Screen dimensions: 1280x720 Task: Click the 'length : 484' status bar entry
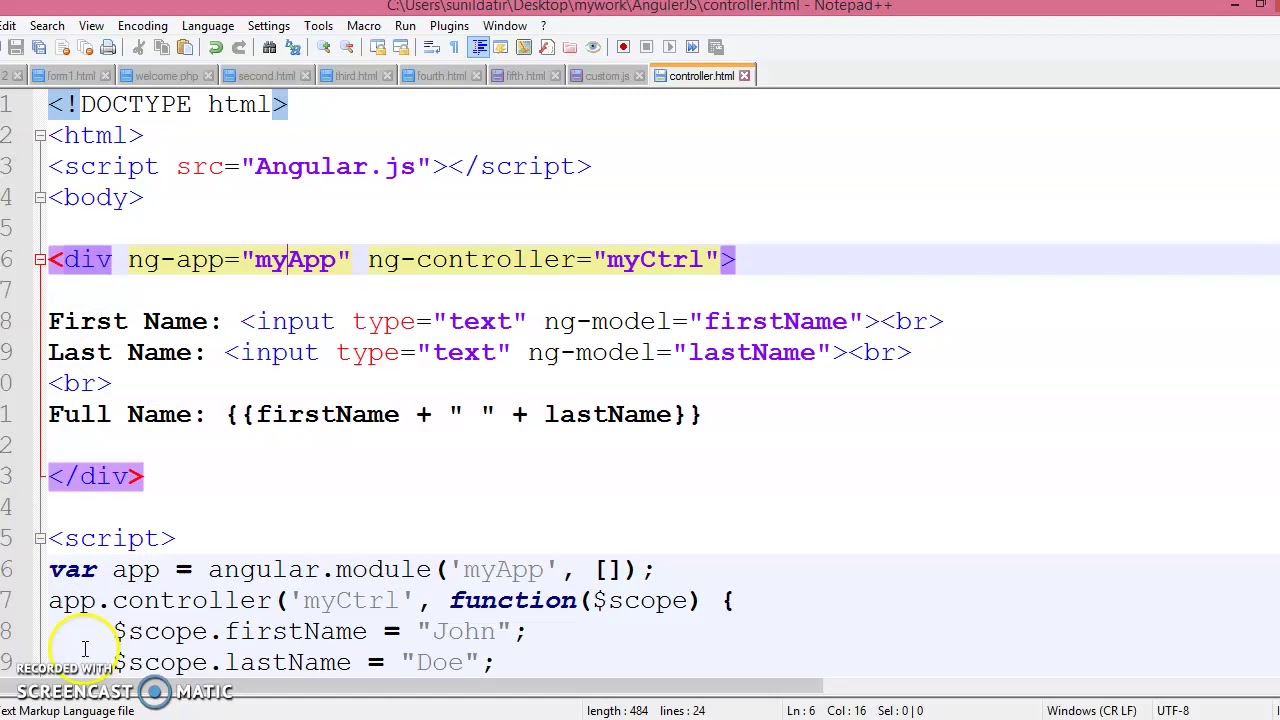pyautogui.click(x=618, y=711)
